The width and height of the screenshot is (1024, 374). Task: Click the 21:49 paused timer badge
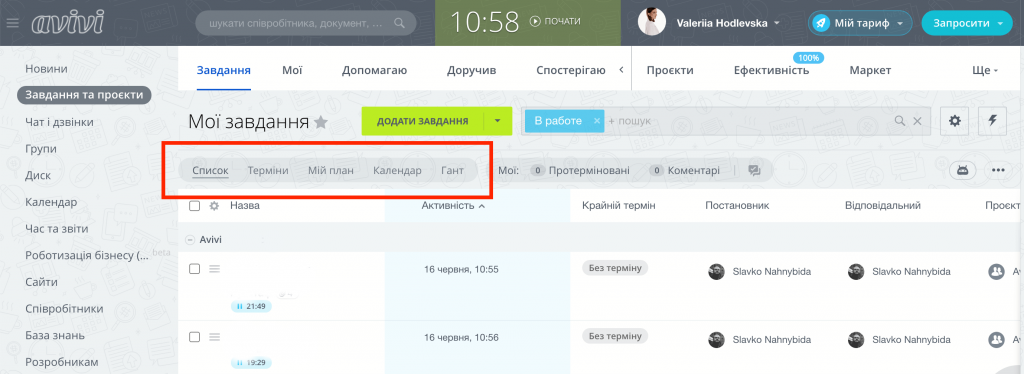point(251,306)
